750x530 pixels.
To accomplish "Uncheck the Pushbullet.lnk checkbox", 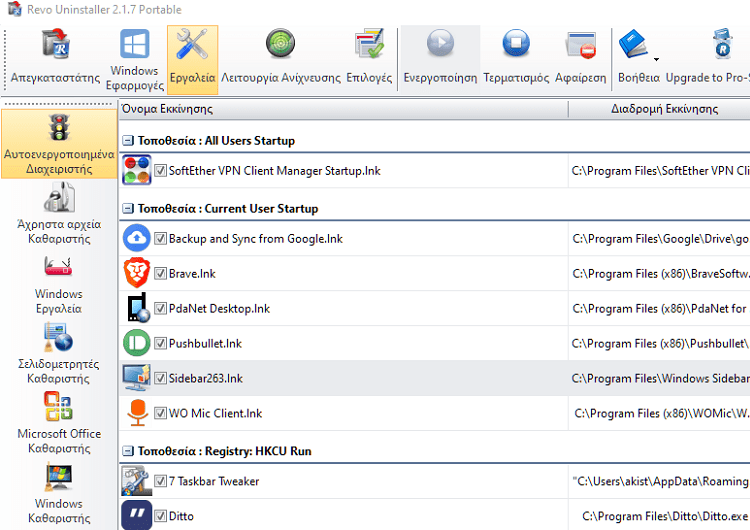I will pyautogui.click(x=160, y=343).
